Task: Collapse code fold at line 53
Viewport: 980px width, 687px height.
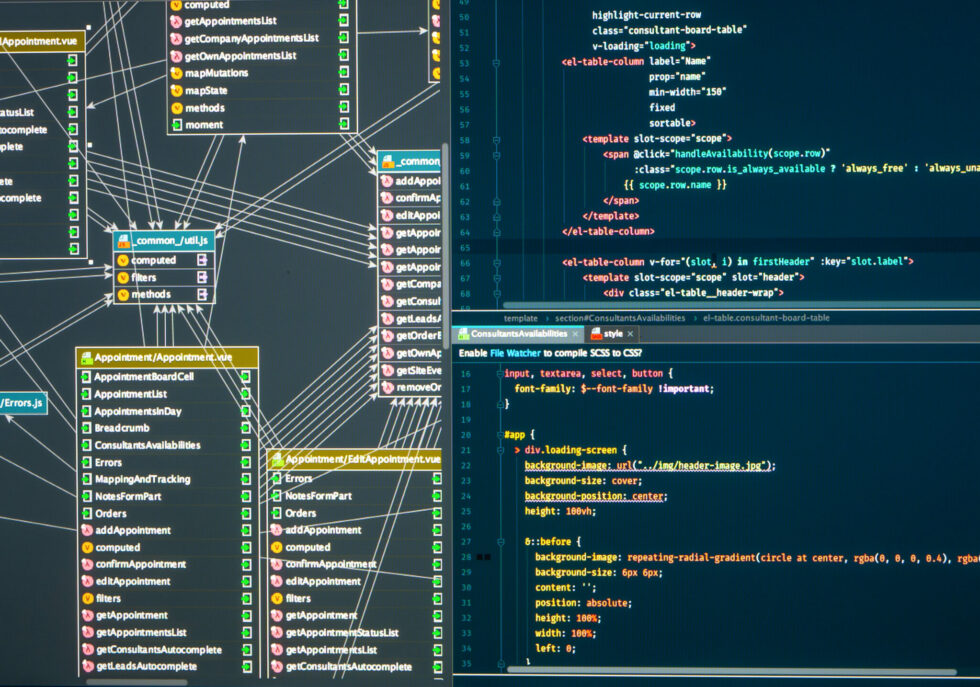Action: [496, 63]
